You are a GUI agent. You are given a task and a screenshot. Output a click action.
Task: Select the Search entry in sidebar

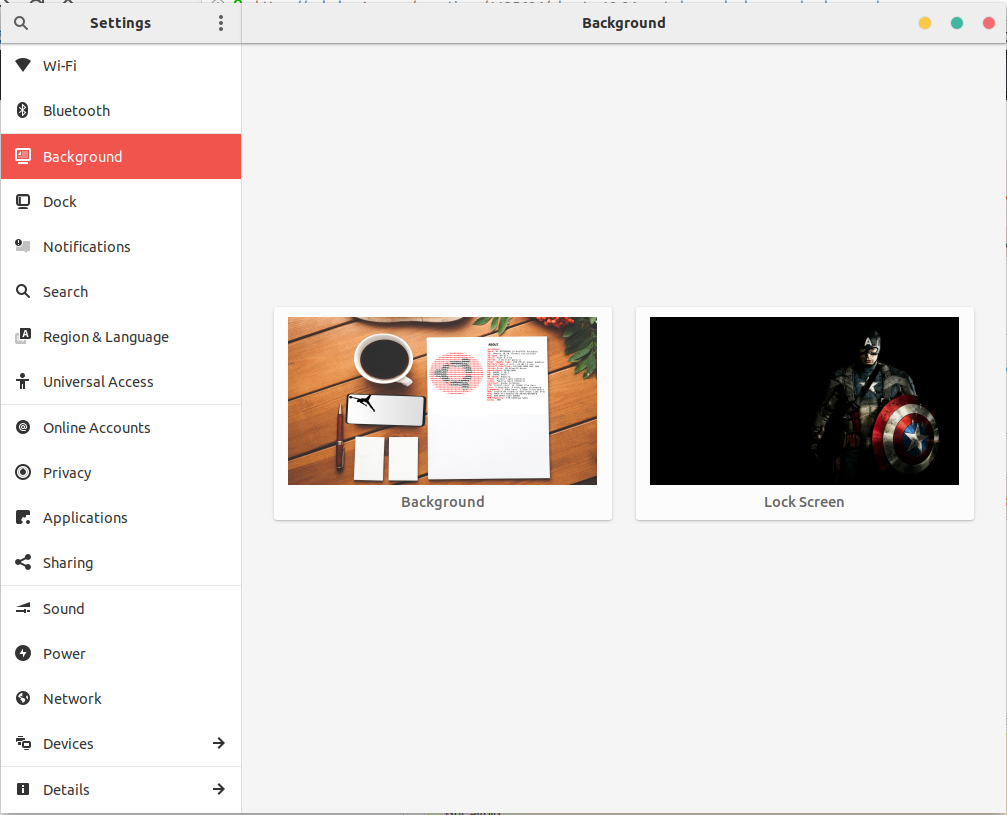(x=65, y=292)
